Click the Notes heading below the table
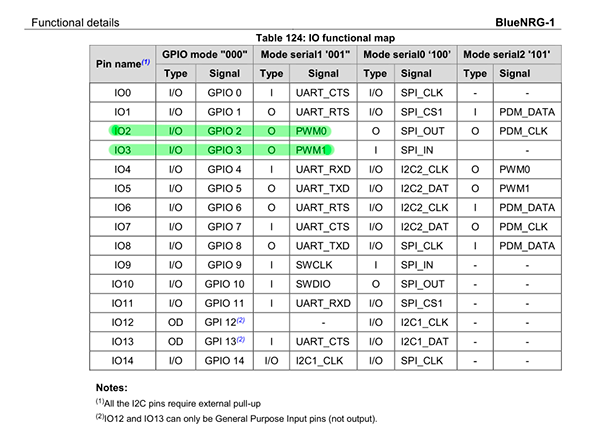The height and width of the screenshot is (432, 600). pos(113,385)
